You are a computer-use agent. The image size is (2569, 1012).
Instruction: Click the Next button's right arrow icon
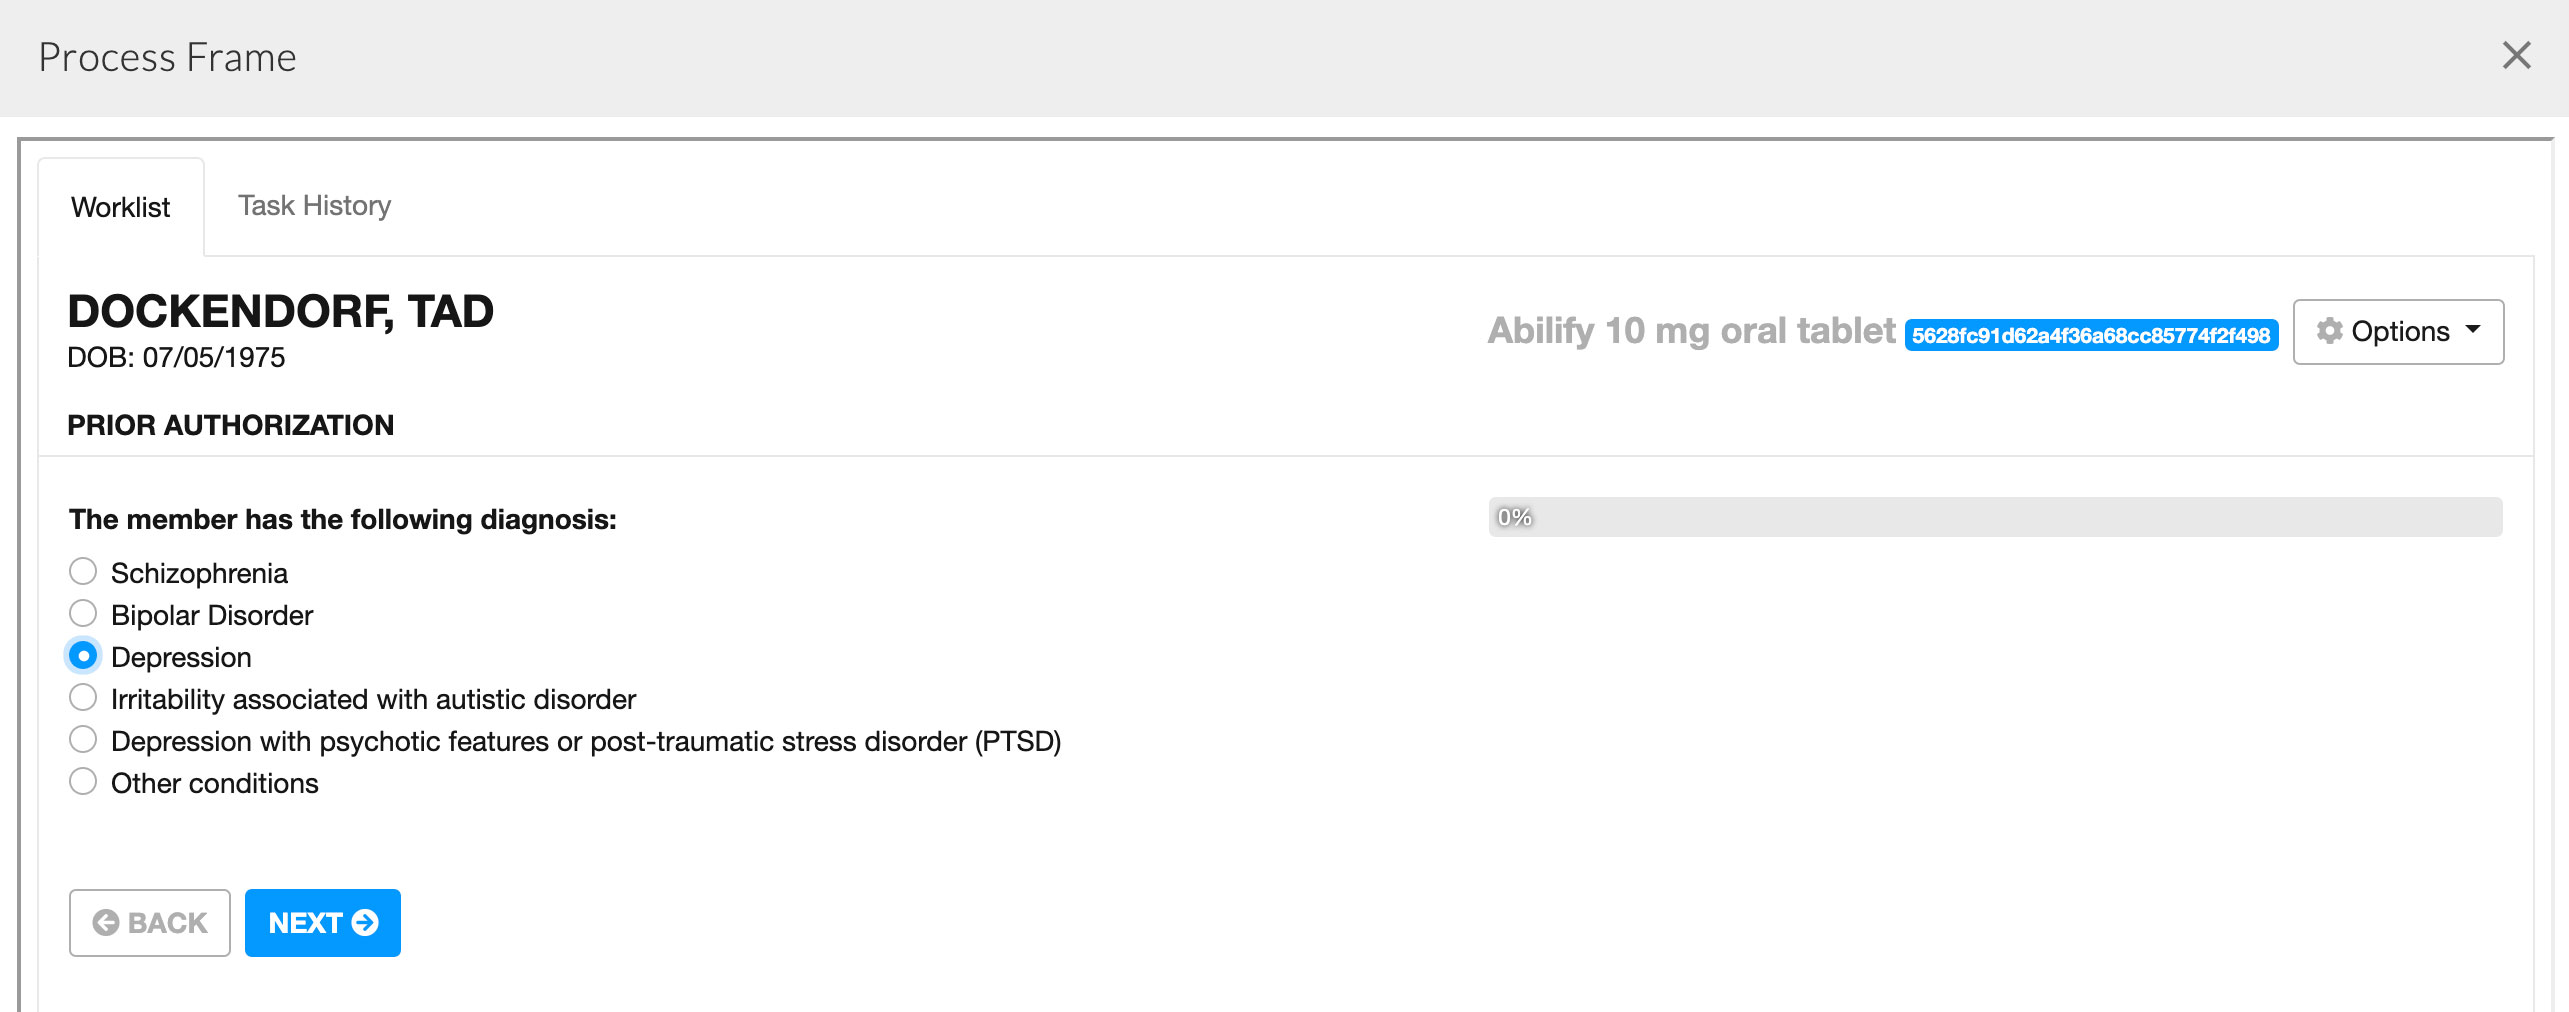[366, 922]
